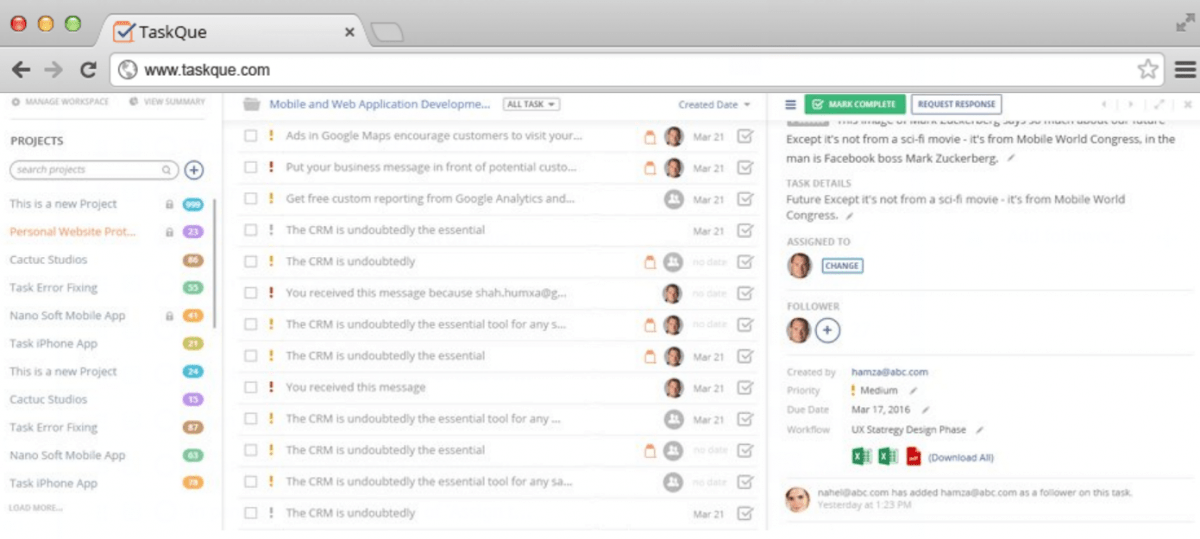Open Manage Workspace
The height and width of the screenshot is (539, 1200).
pyautogui.click(x=59, y=102)
